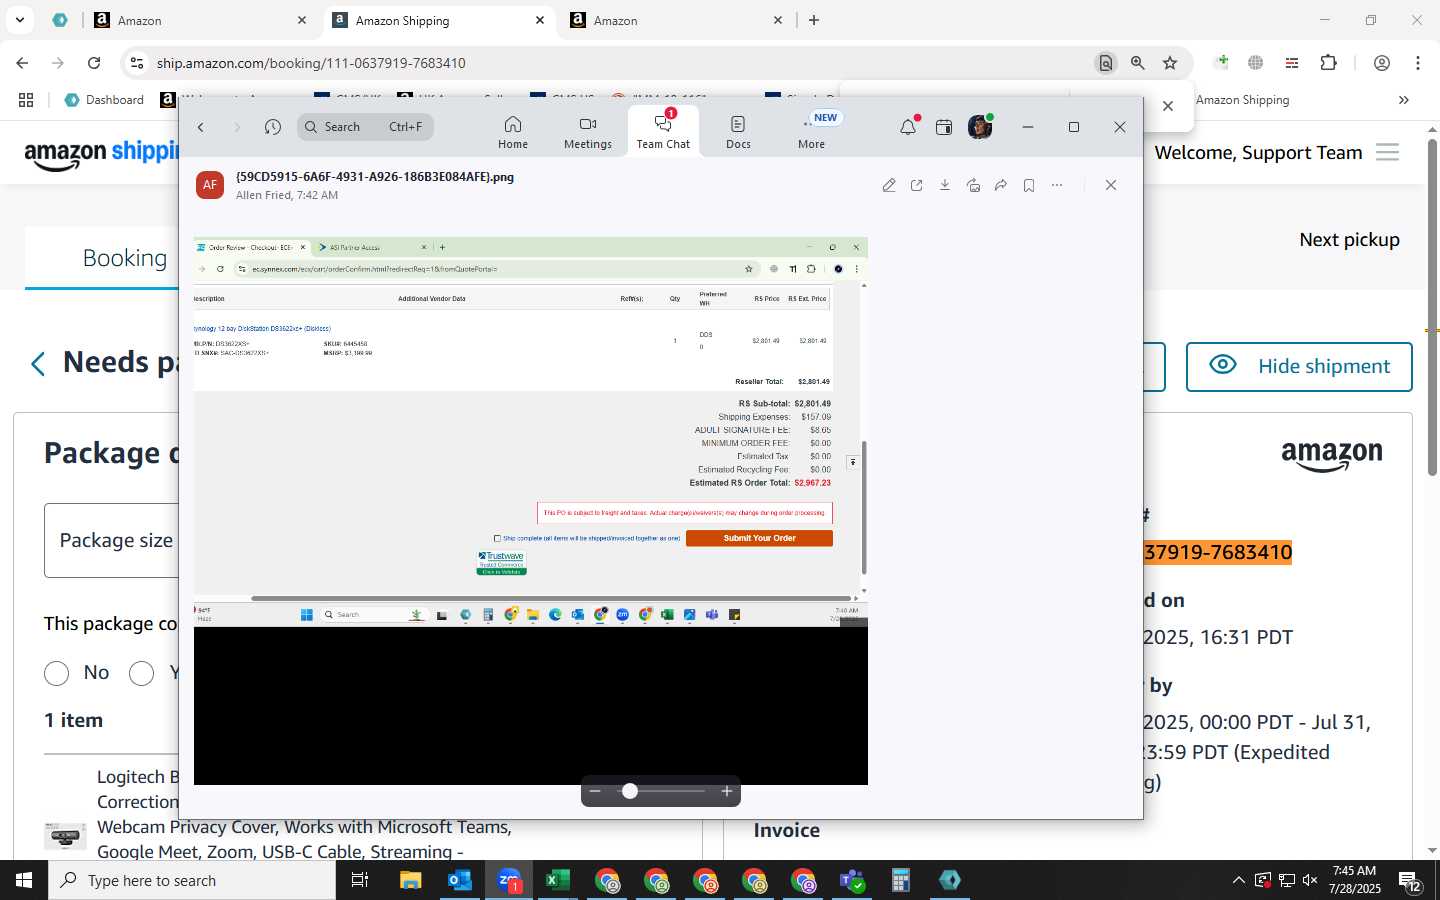Screen dimensions: 1440x900
Task: Open the Windows Start menu
Action: (x=24, y=880)
